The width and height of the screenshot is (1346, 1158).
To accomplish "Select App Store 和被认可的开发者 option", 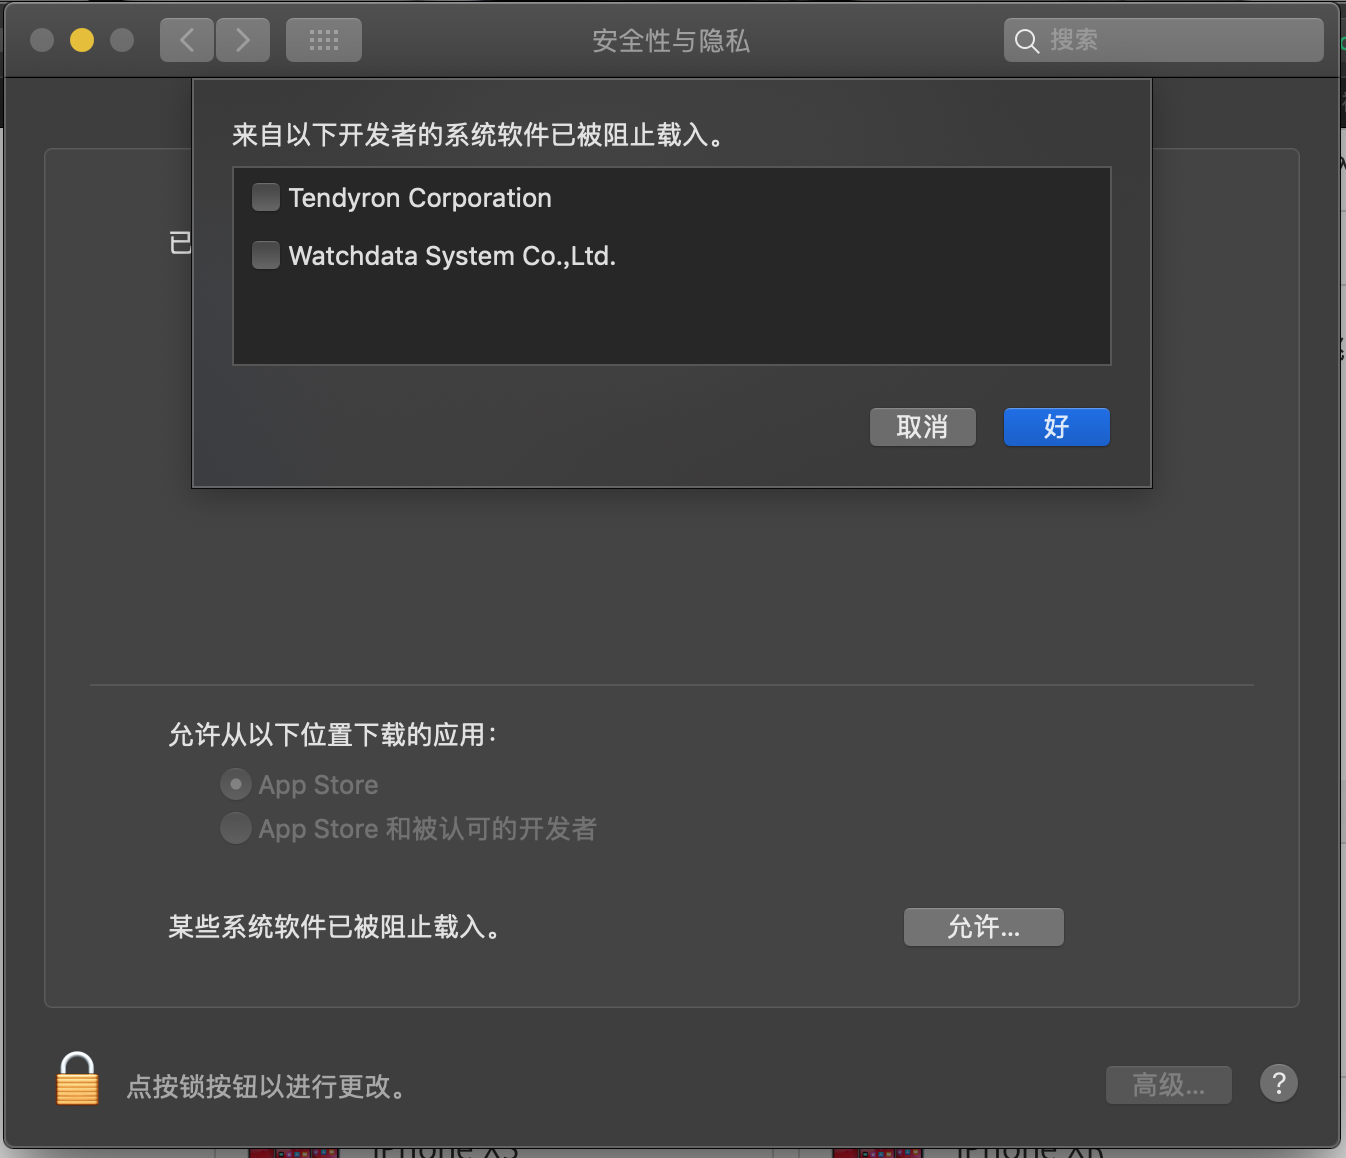I will (236, 828).
